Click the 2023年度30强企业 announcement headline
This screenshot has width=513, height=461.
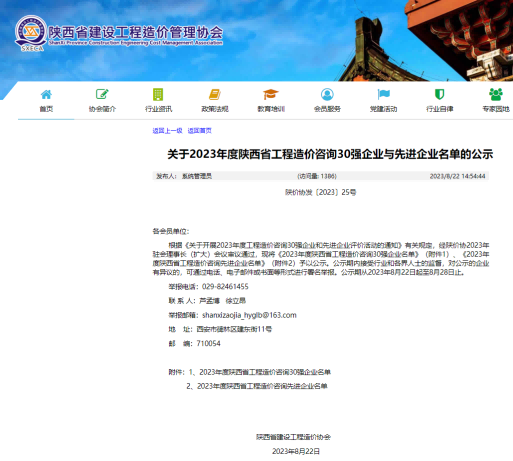330,154
